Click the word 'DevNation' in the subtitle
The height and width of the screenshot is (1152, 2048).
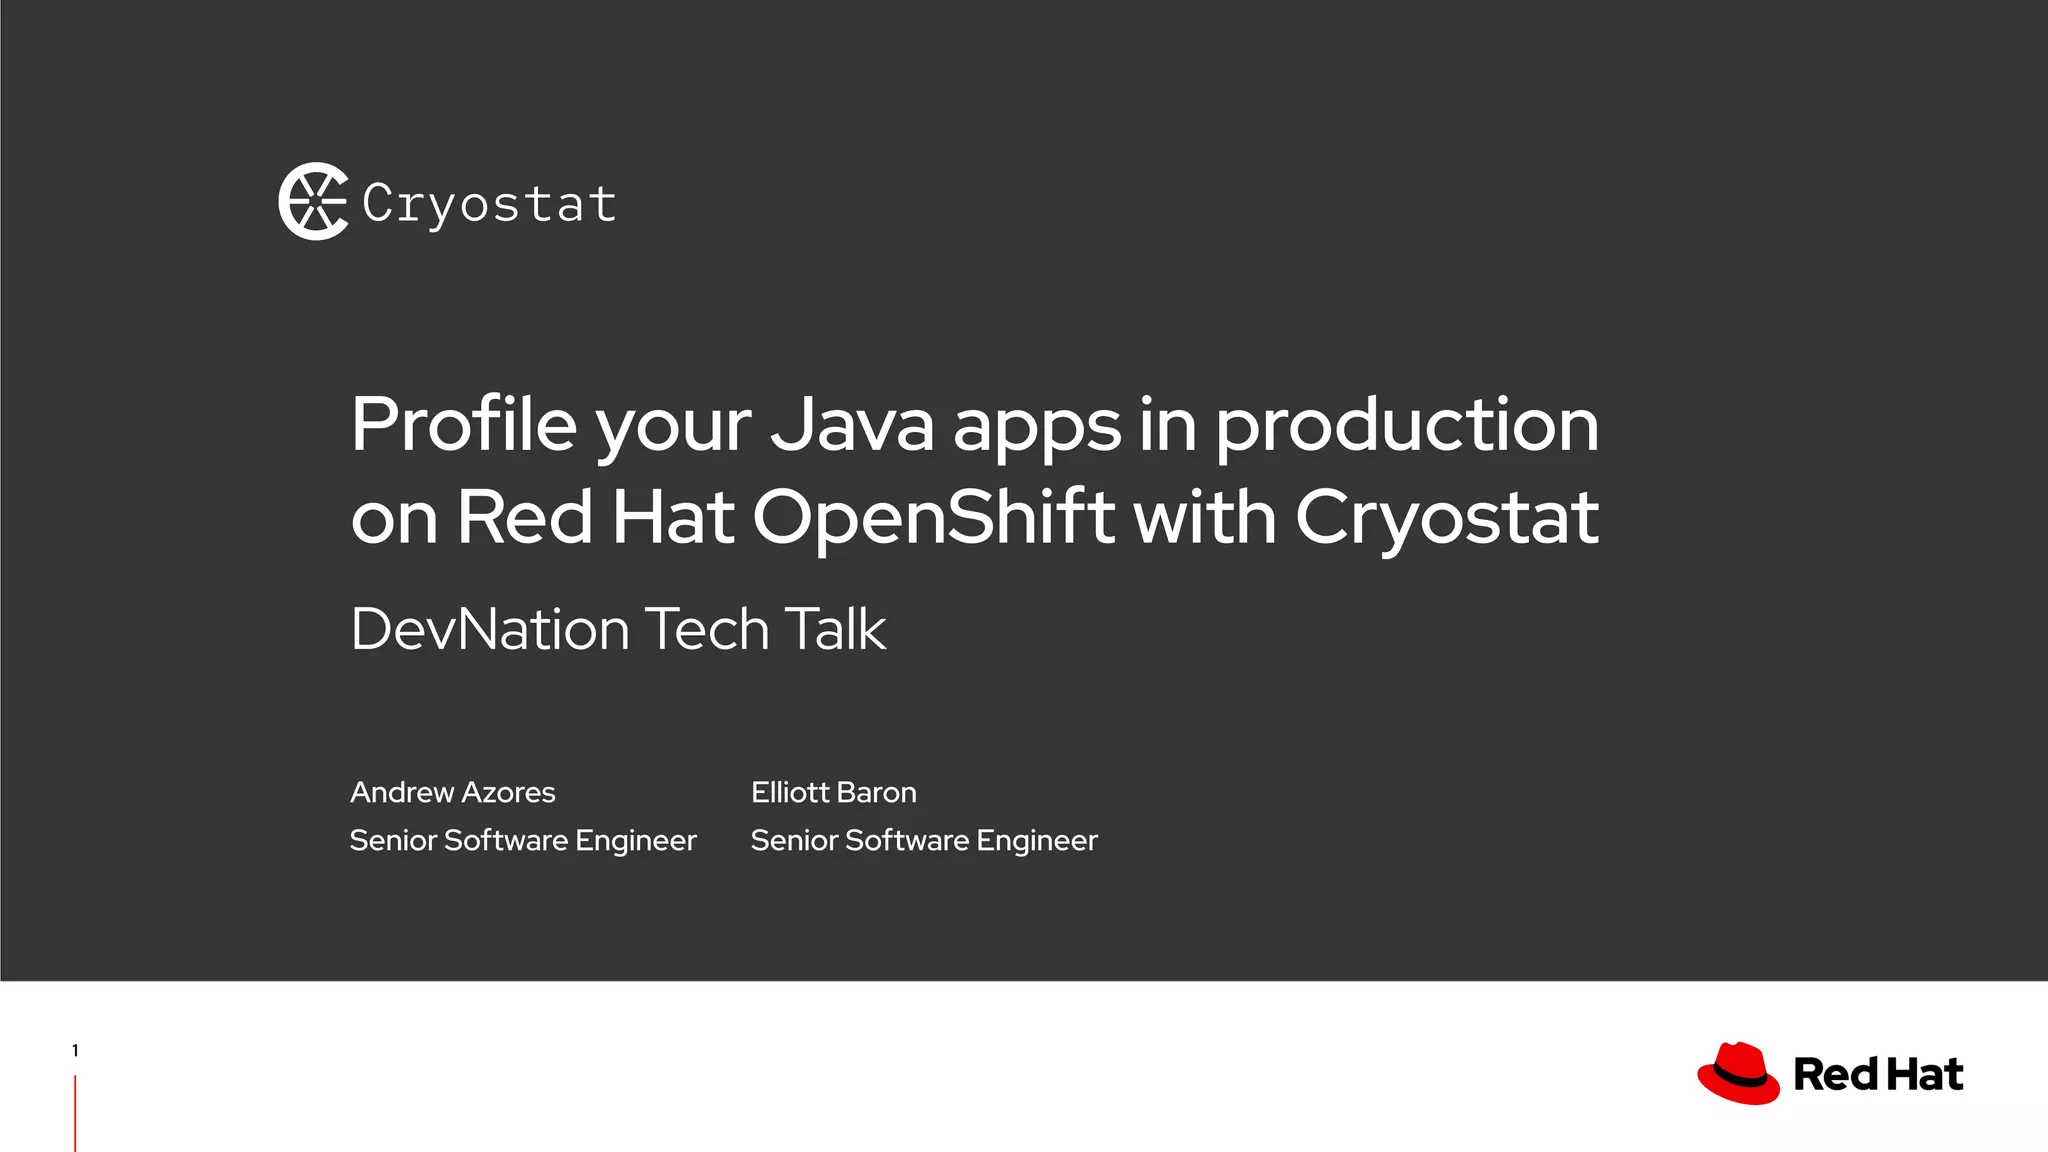pos(490,629)
